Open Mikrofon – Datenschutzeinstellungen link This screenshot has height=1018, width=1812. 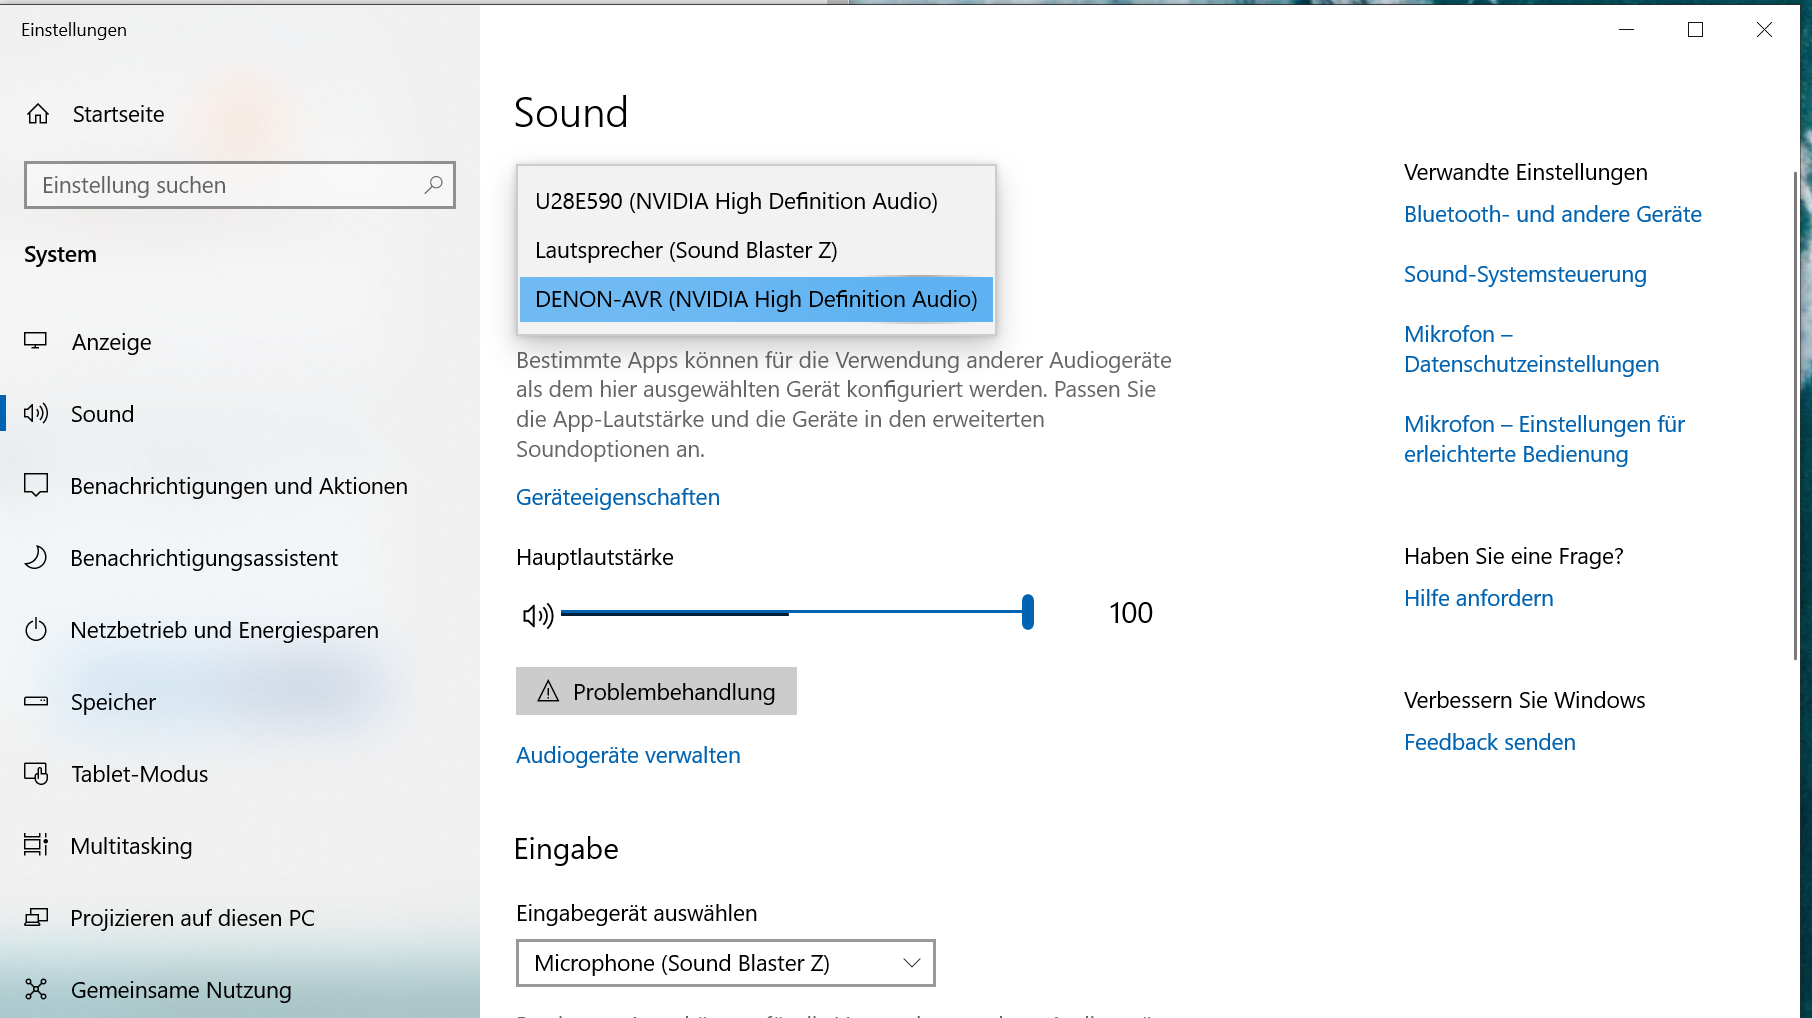click(1531, 349)
